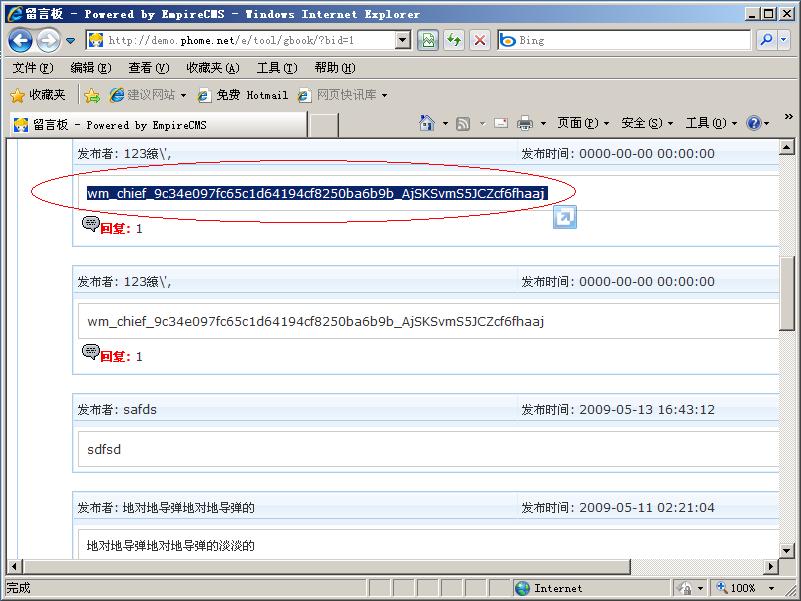Start search with the magnifier icon
801x601 pixels.
pyautogui.click(x=766, y=40)
